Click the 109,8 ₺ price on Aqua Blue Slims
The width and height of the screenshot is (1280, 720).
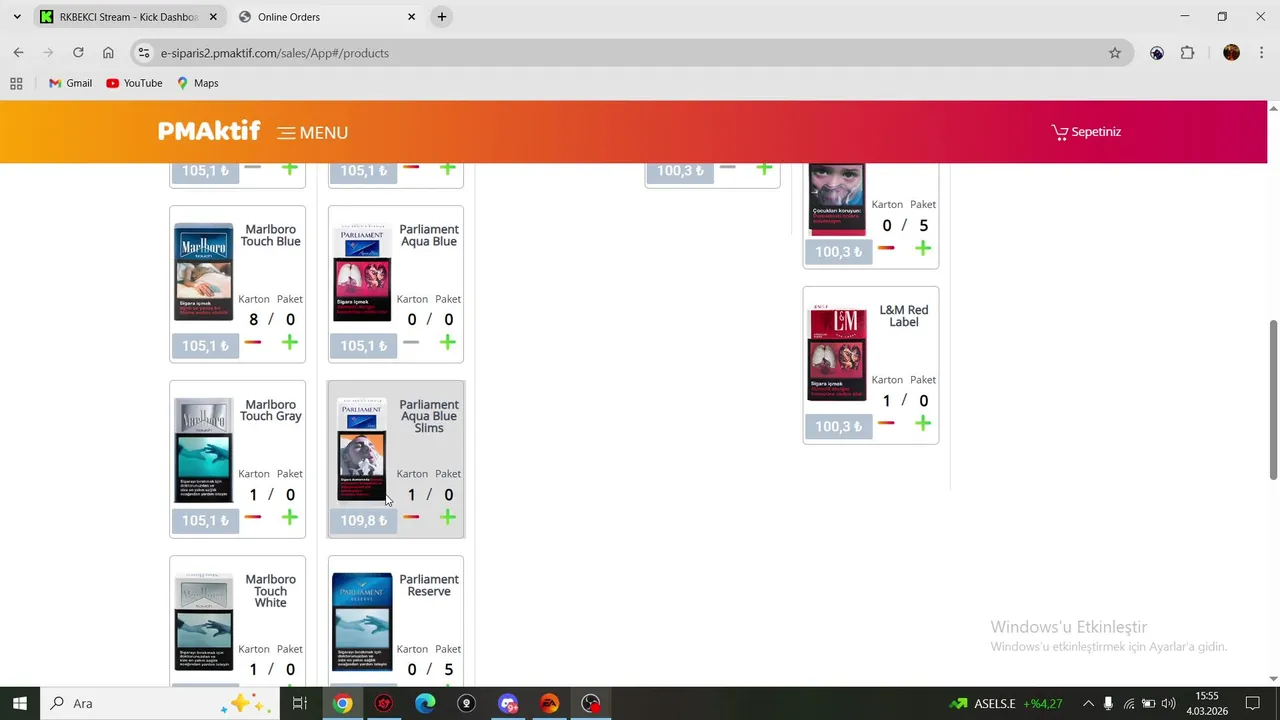(x=364, y=521)
